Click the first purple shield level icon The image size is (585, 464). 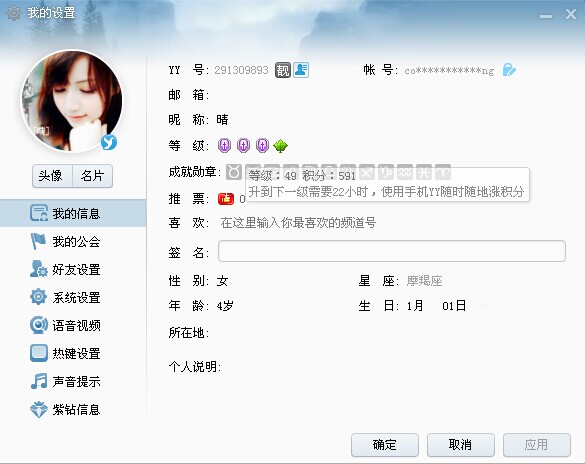click(224, 145)
